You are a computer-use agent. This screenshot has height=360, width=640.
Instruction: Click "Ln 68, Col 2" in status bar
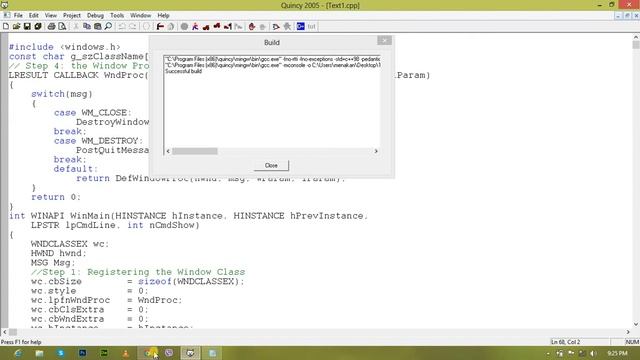pos(566,342)
